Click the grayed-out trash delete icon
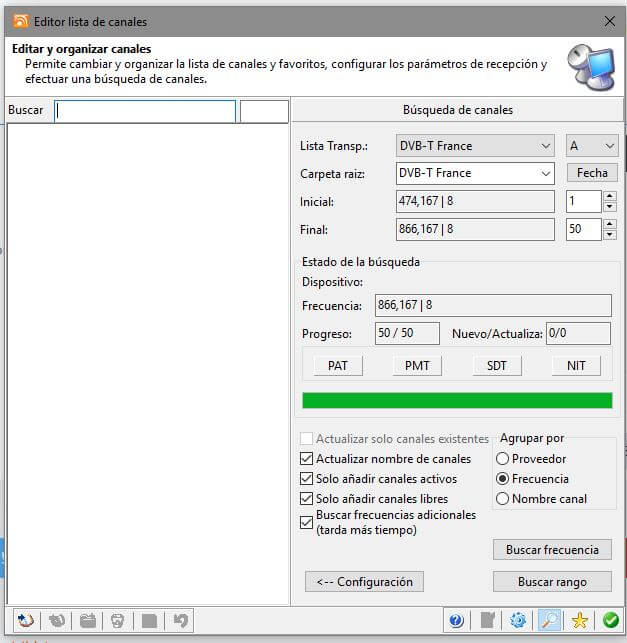The height and width of the screenshot is (643, 627). click(118, 620)
